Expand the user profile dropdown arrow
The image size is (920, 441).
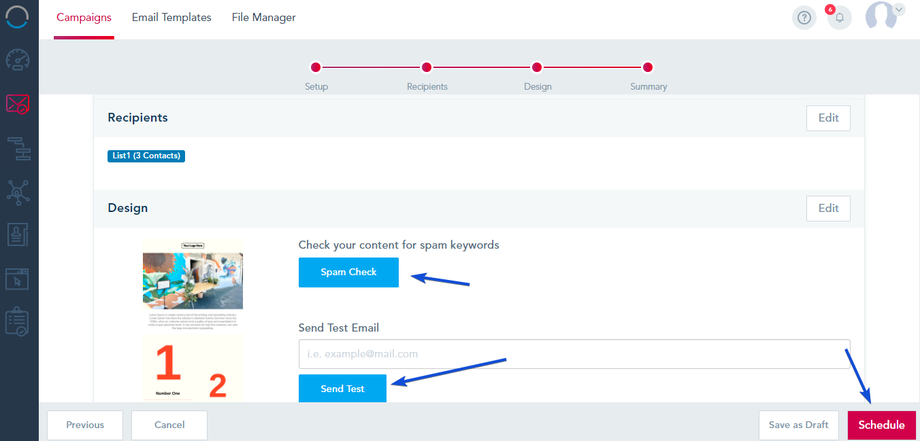(898, 9)
